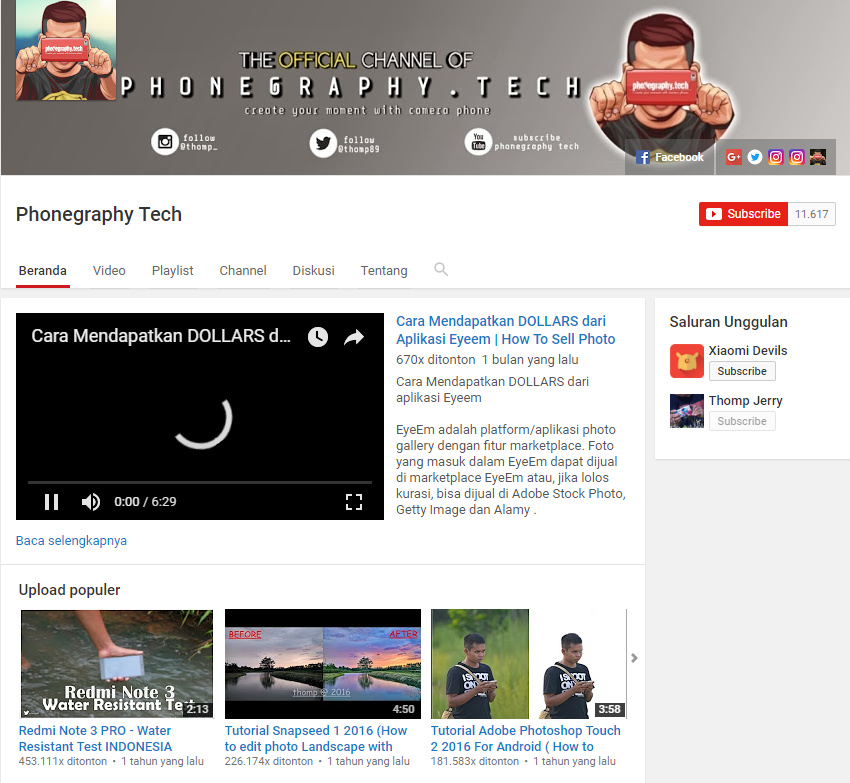The image size is (850, 783).
Task: Switch to the Video tab
Action: point(109,271)
